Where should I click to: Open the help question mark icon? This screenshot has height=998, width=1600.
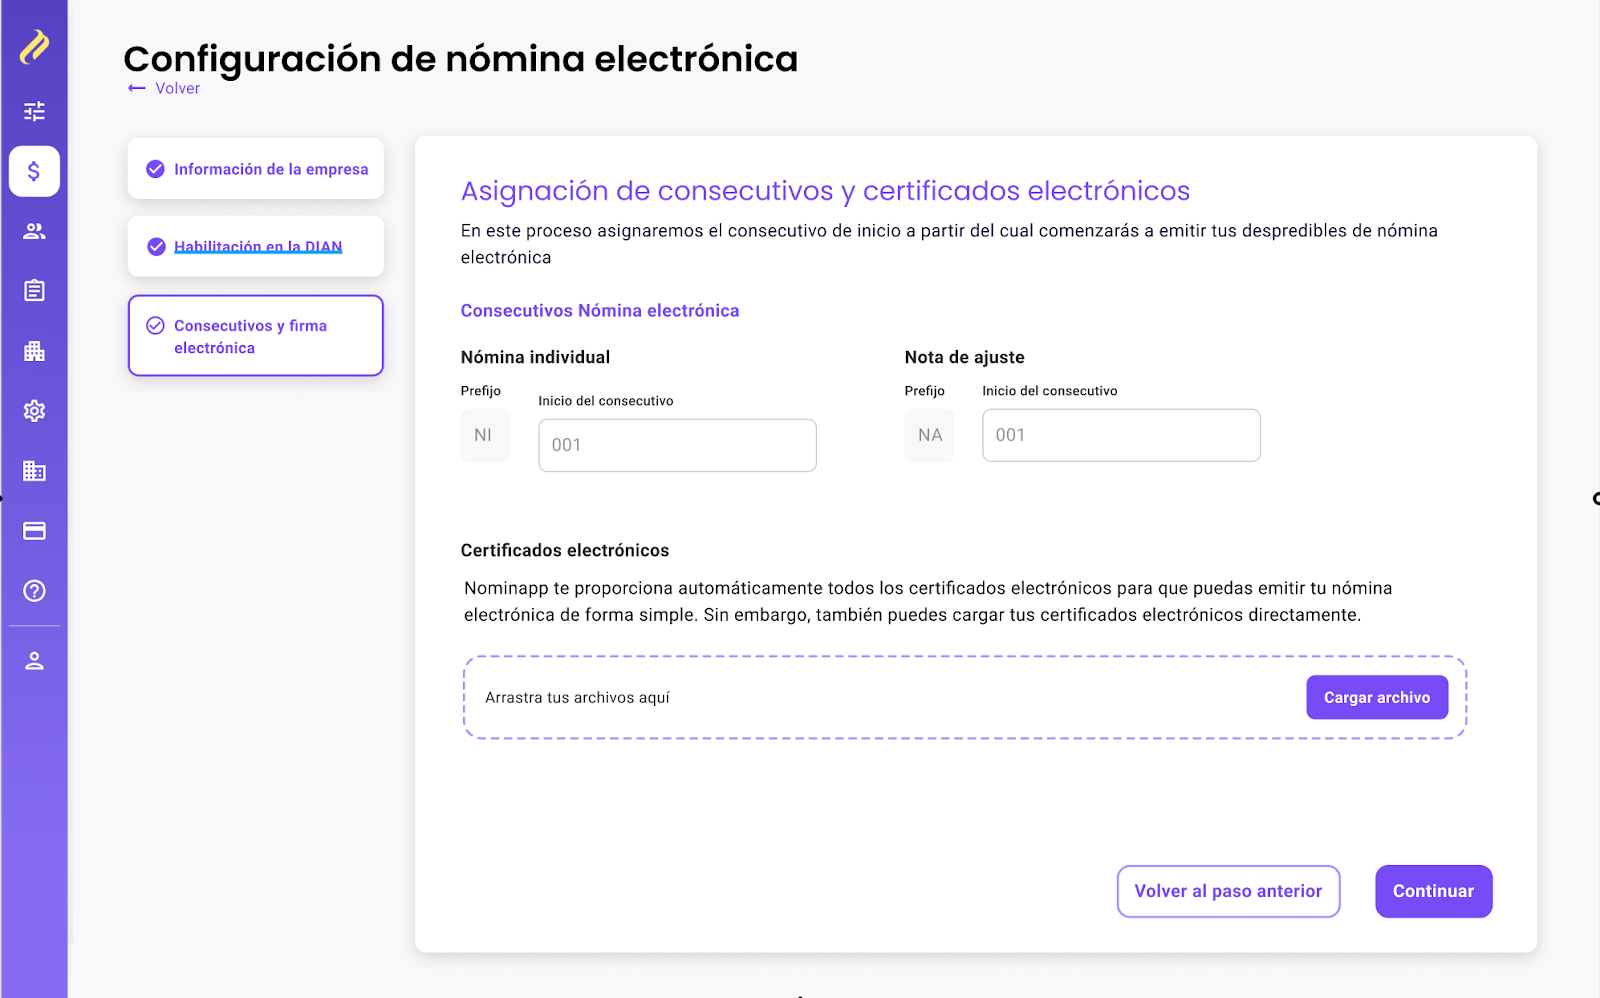coord(34,591)
